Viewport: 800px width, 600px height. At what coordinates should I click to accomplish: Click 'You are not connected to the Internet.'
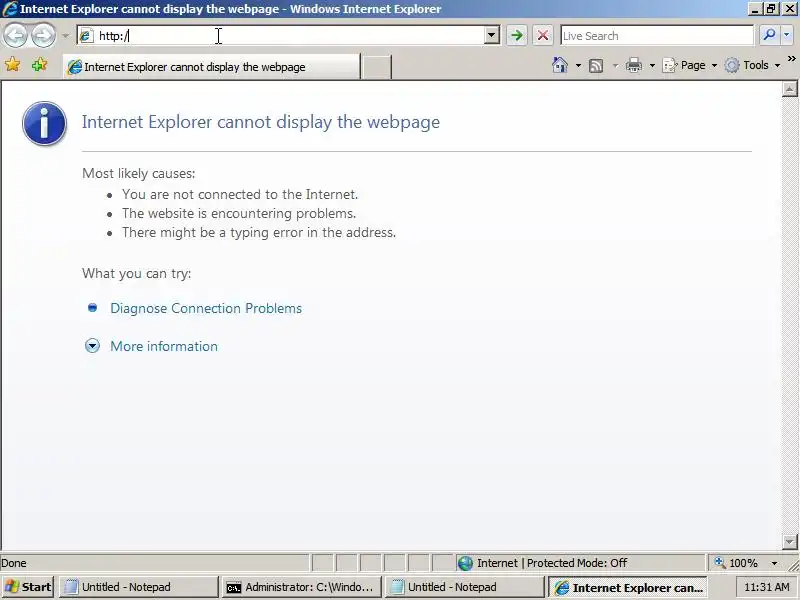pyautogui.click(x=240, y=194)
